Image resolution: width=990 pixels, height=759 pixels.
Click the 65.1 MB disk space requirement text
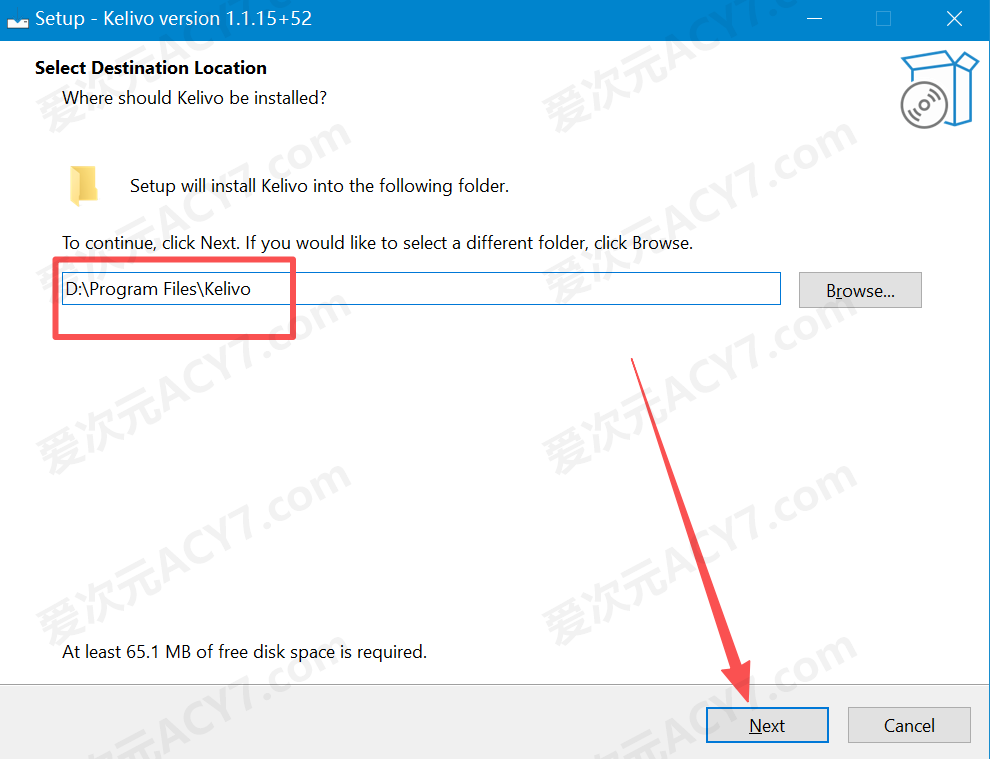point(244,652)
